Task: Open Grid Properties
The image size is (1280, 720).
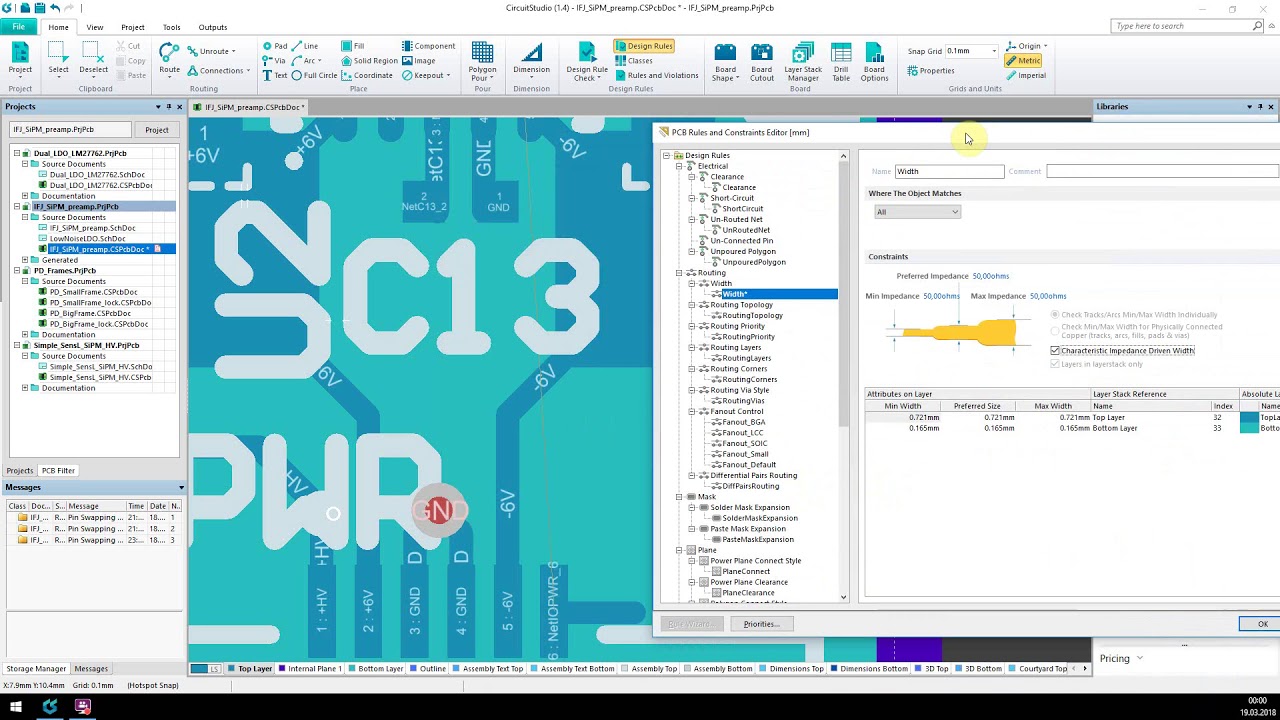Action: (931, 71)
